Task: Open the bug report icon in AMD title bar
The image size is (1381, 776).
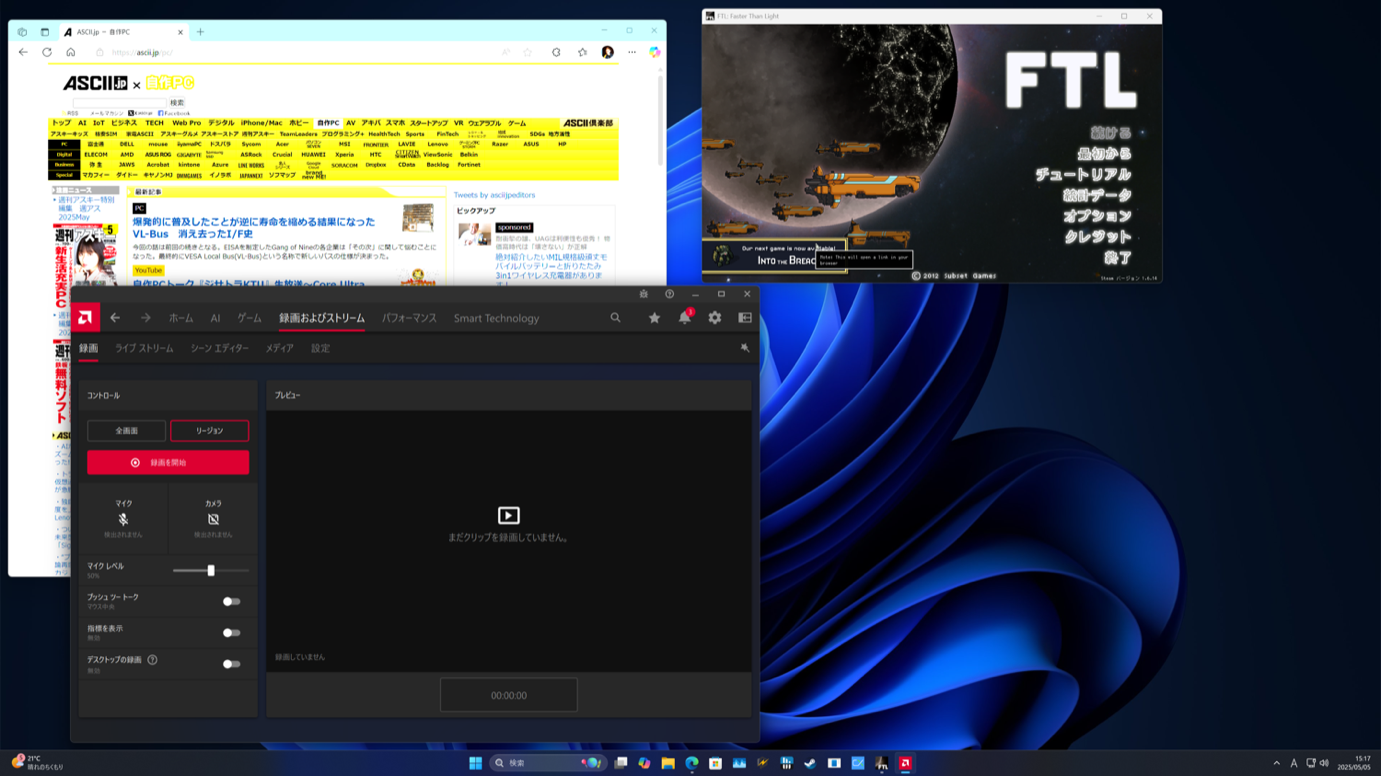Action: coord(643,294)
